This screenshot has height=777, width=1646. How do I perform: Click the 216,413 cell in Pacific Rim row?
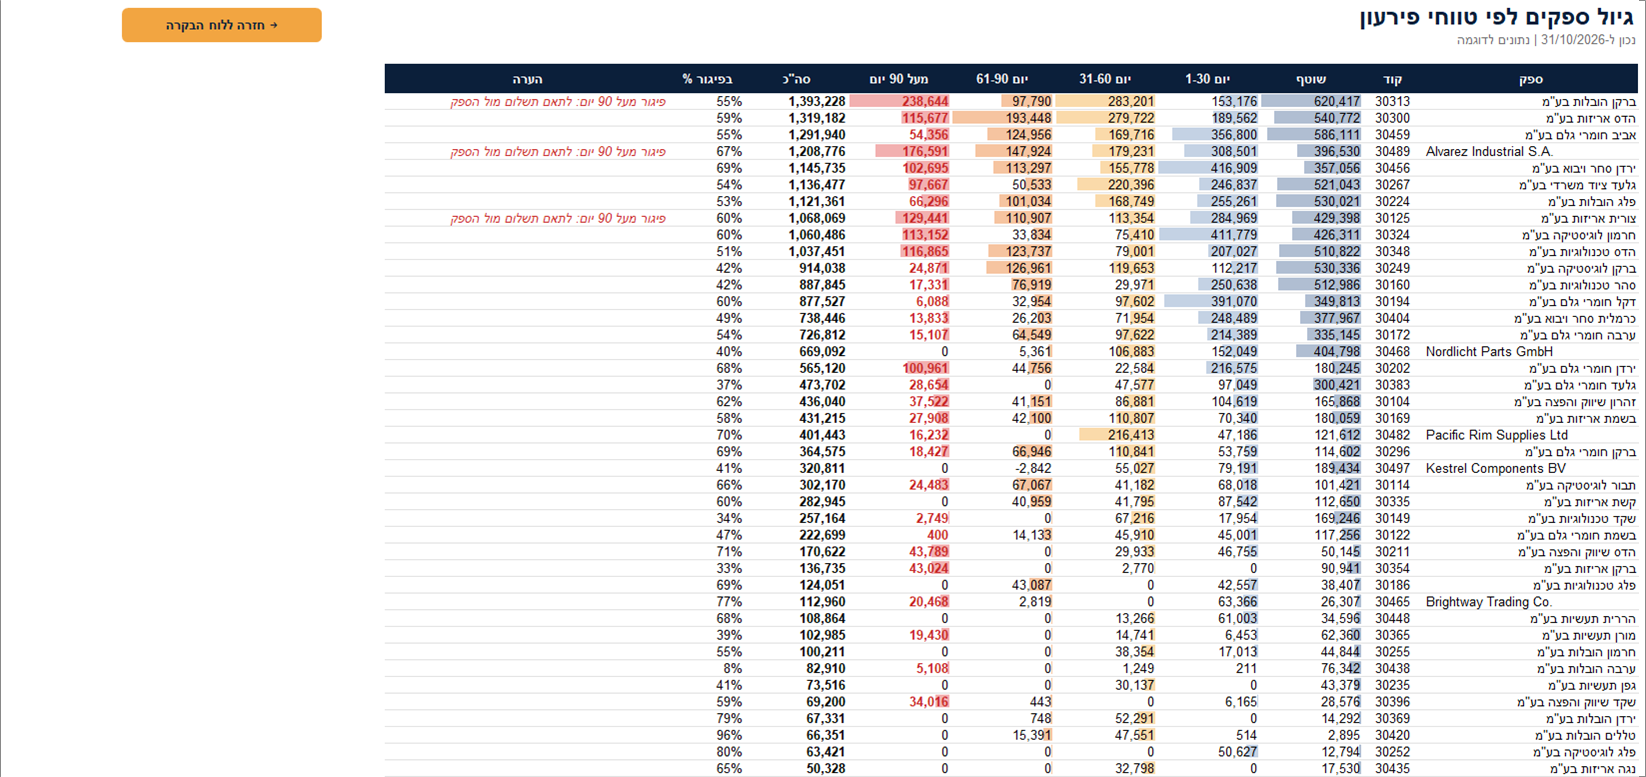(x=1130, y=435)
